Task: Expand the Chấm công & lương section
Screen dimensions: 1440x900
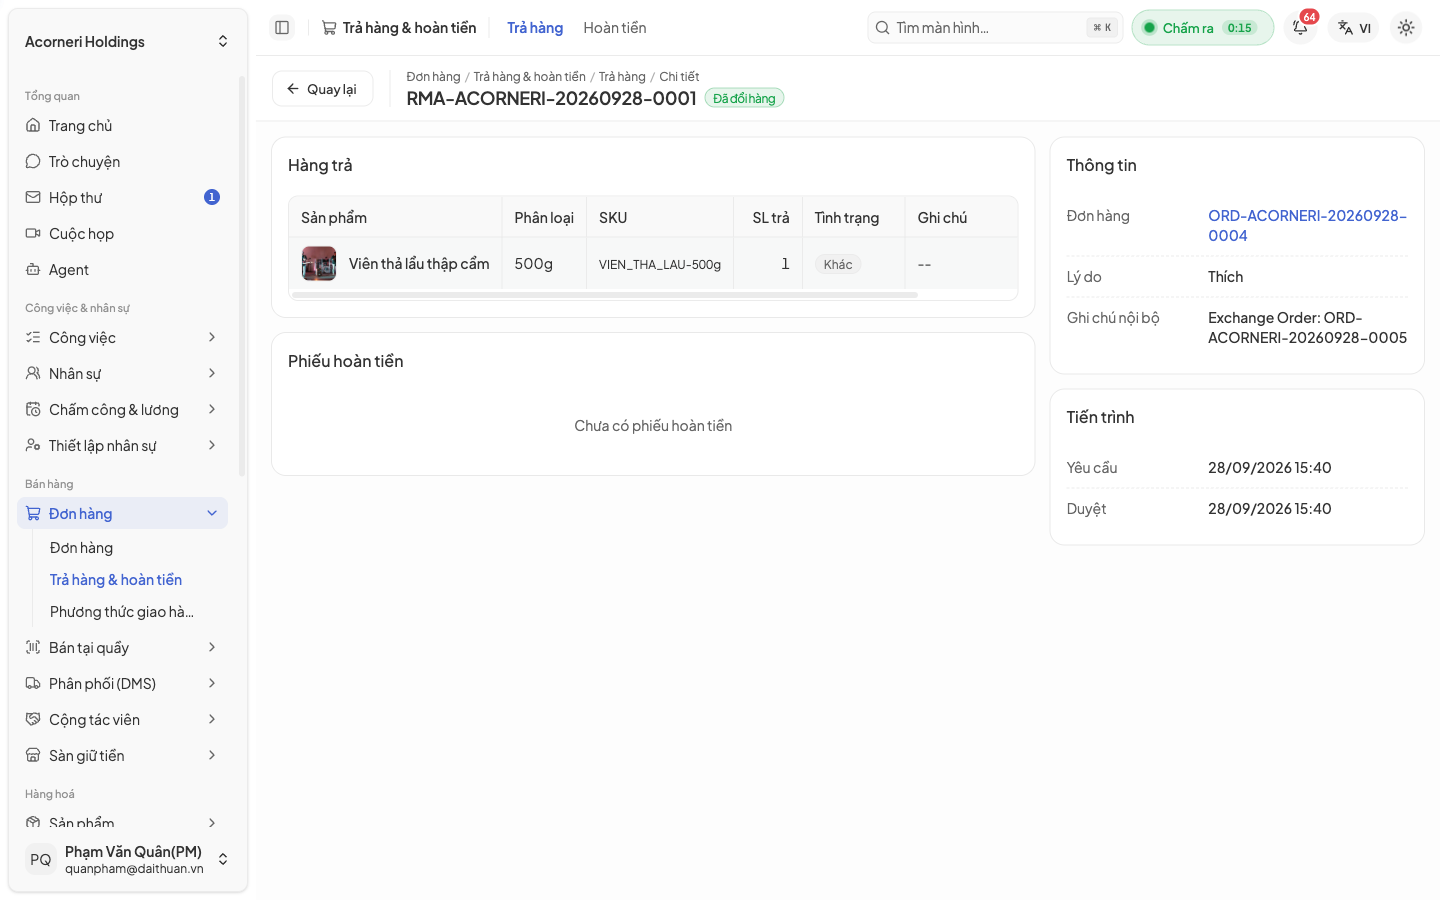Action: (122, 410)
